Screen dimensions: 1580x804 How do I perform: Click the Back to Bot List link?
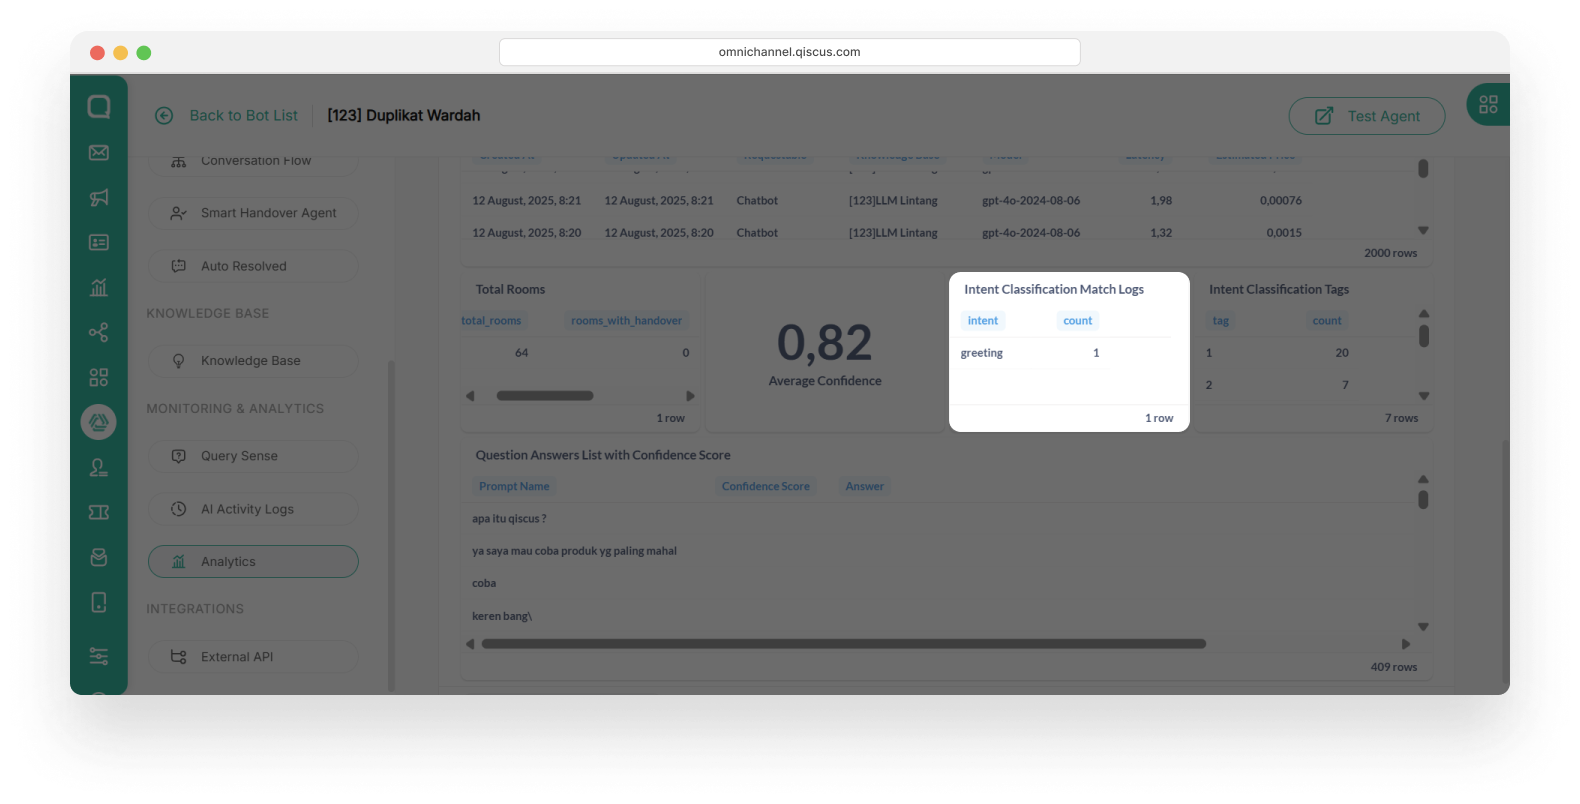point(243,116)
